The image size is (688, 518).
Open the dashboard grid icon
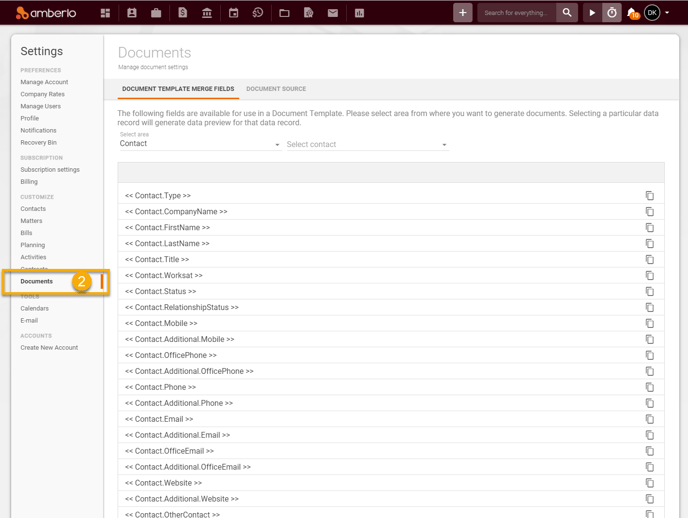(105, 13)
